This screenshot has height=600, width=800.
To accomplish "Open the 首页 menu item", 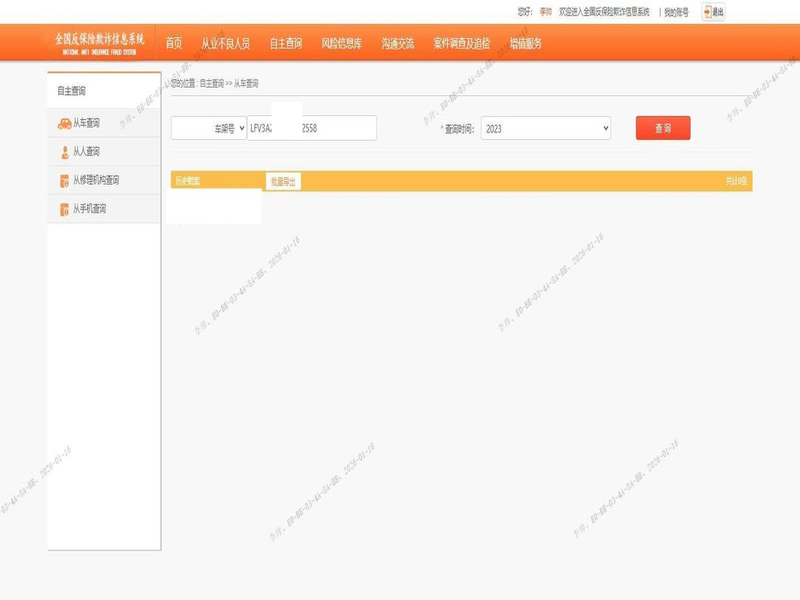I will [x=174, y=44].
